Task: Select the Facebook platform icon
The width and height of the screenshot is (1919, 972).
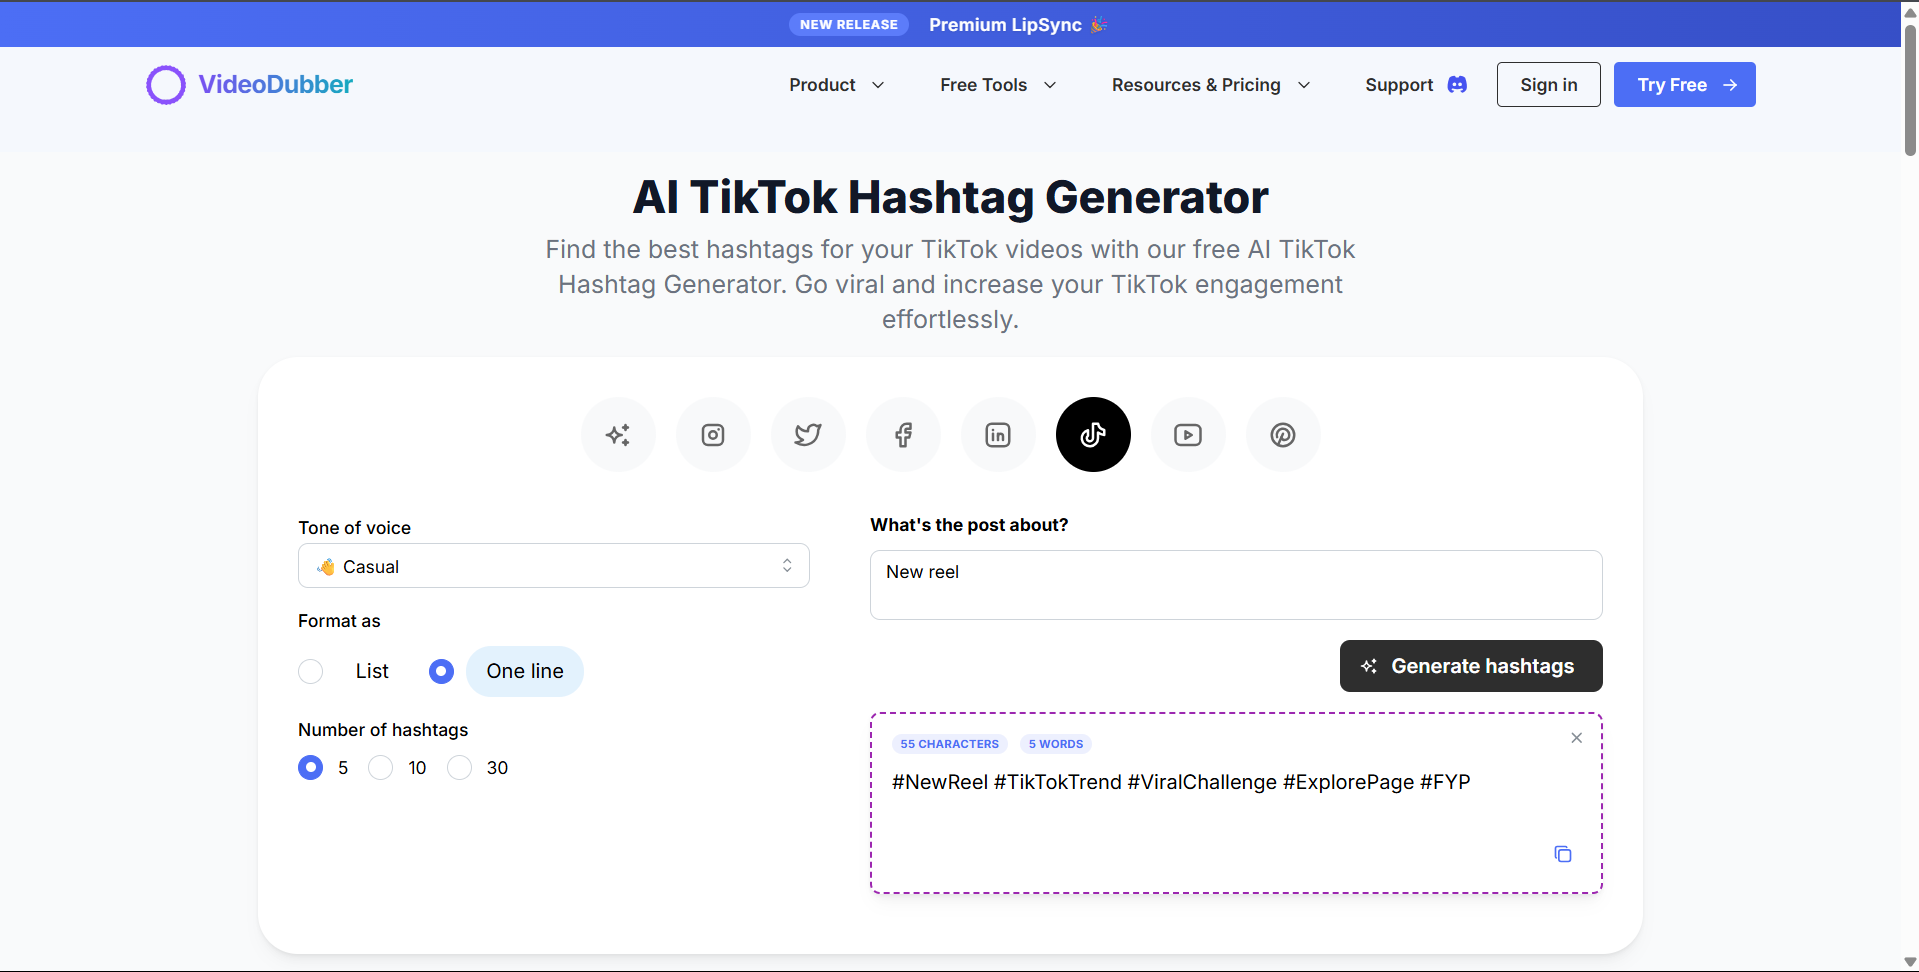Action: [903, 435]
